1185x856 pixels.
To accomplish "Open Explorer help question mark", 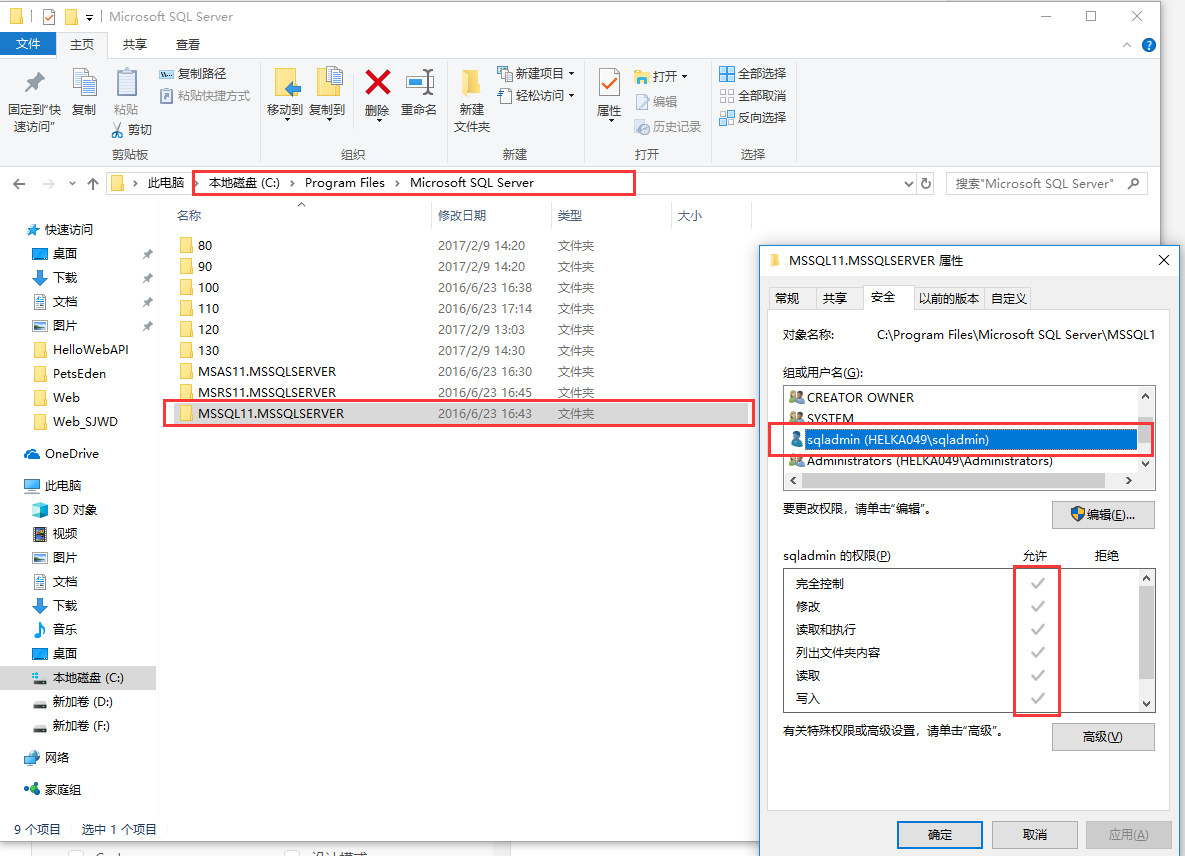I will coord(1149,45).
